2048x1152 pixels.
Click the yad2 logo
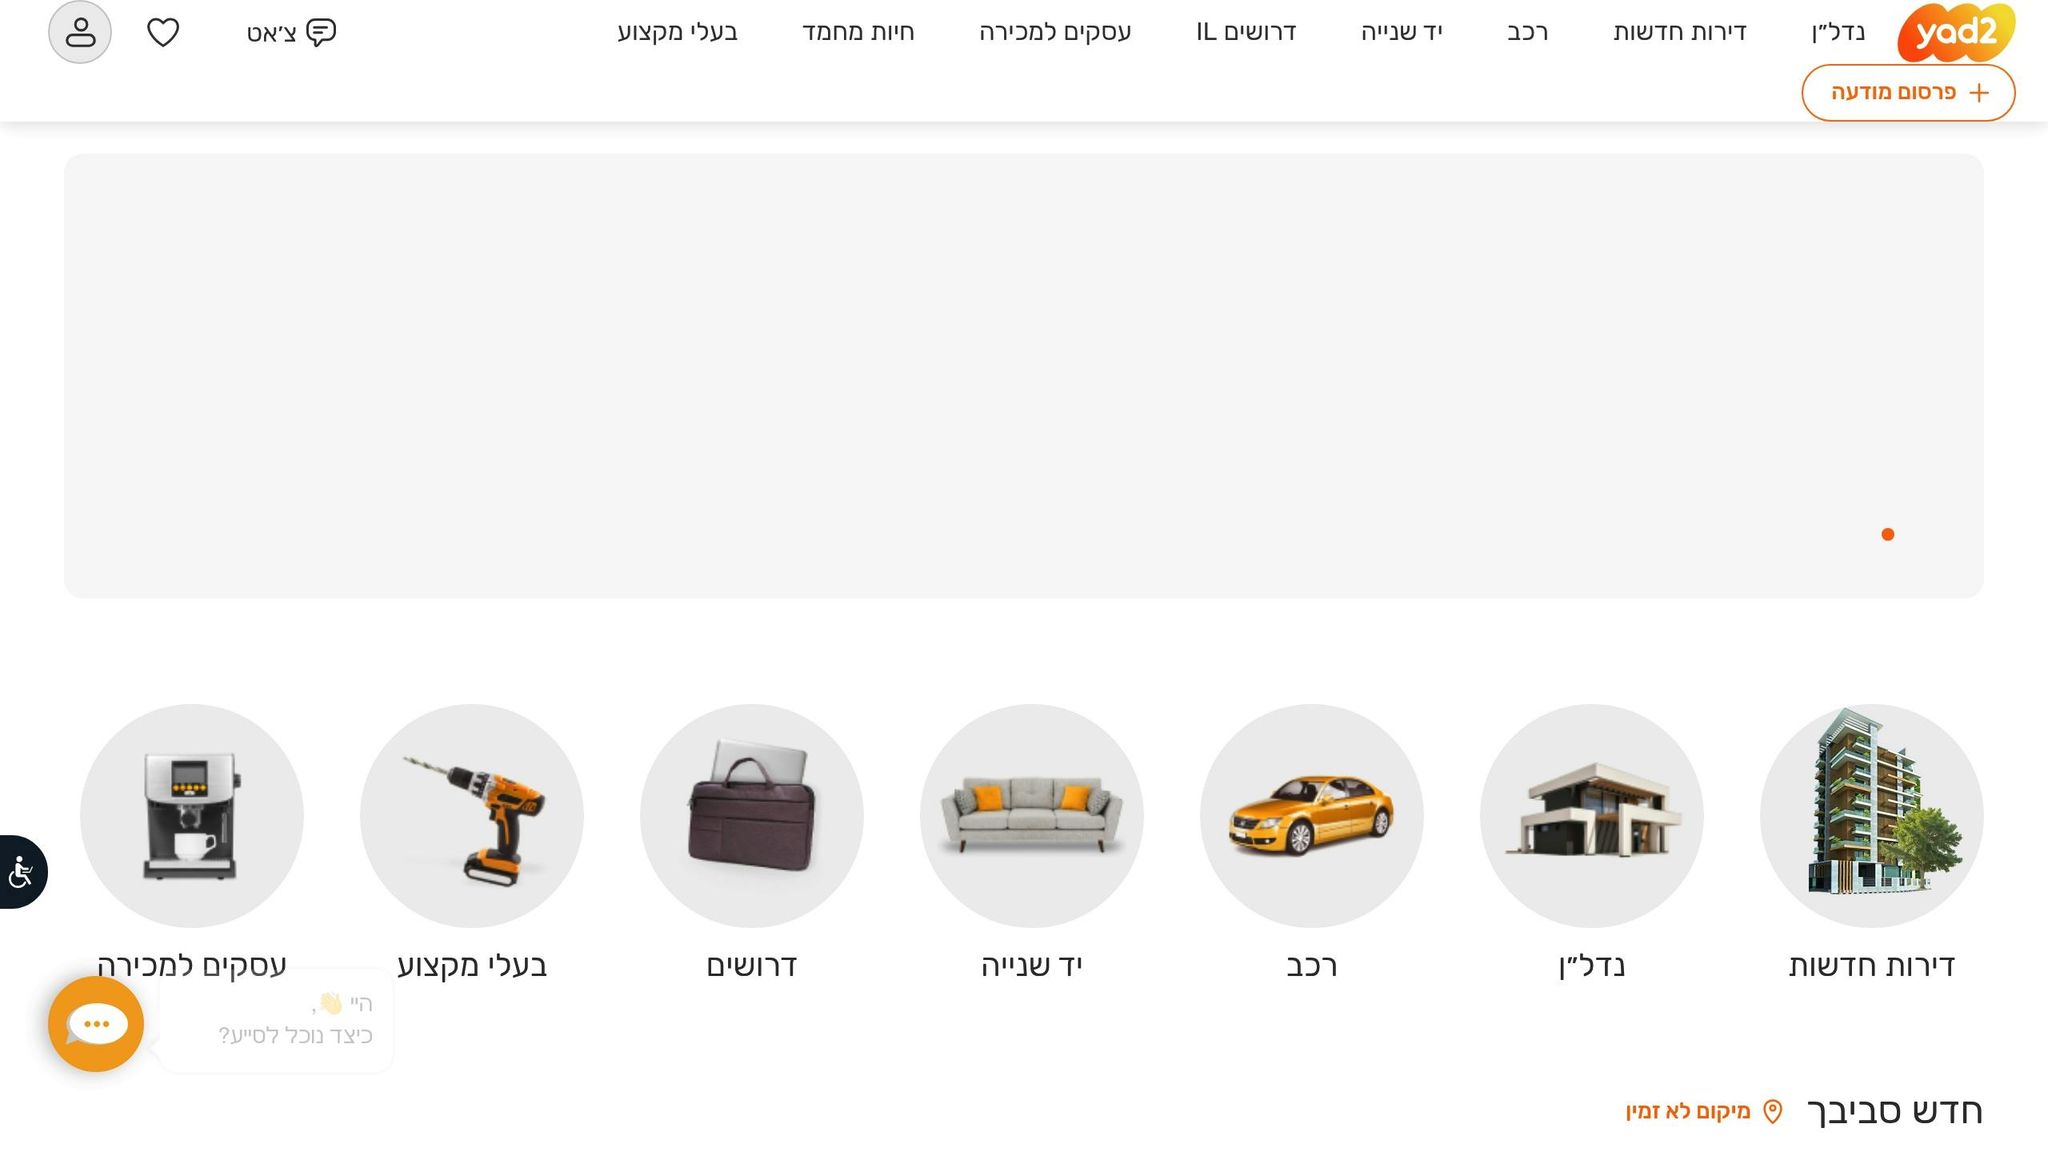pyautogui.click(x=1955, y=32)
